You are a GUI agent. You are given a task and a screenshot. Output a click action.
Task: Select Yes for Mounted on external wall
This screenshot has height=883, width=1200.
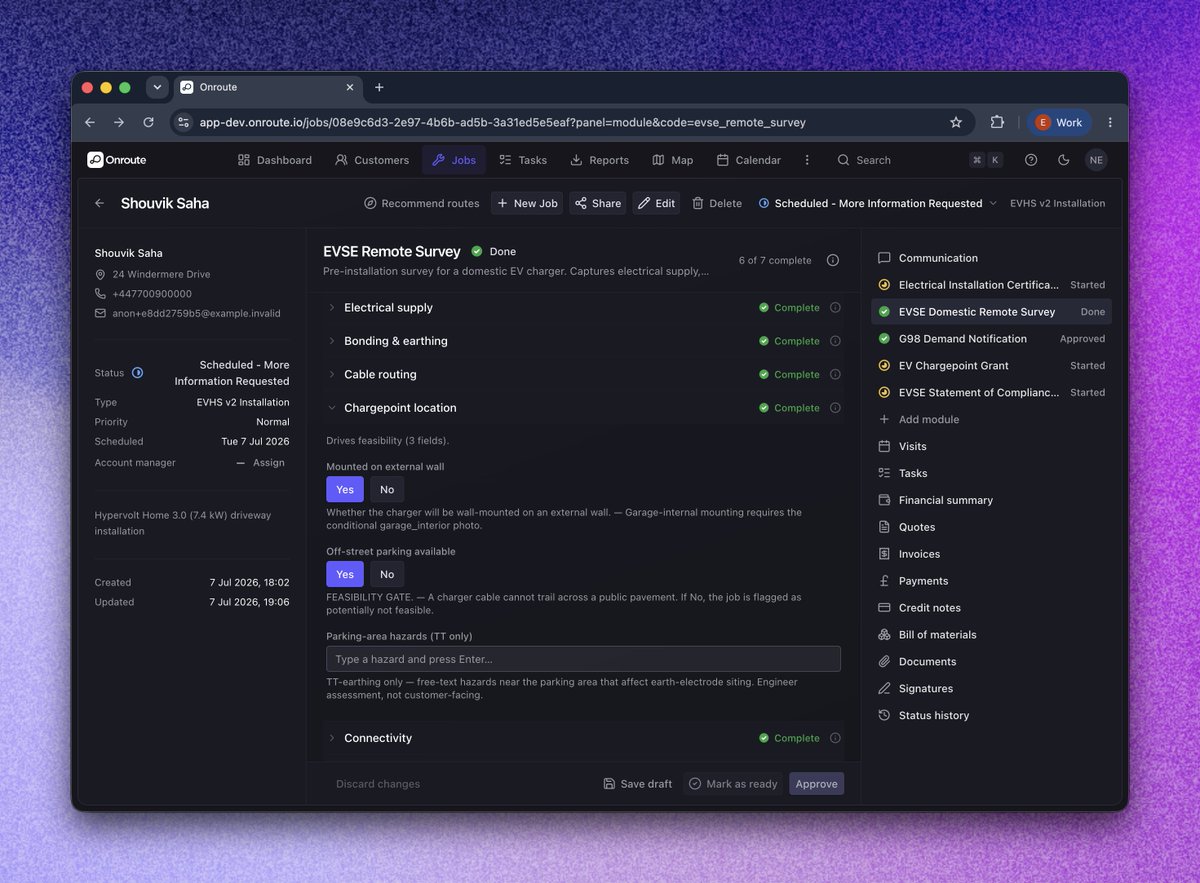[345, 489]
